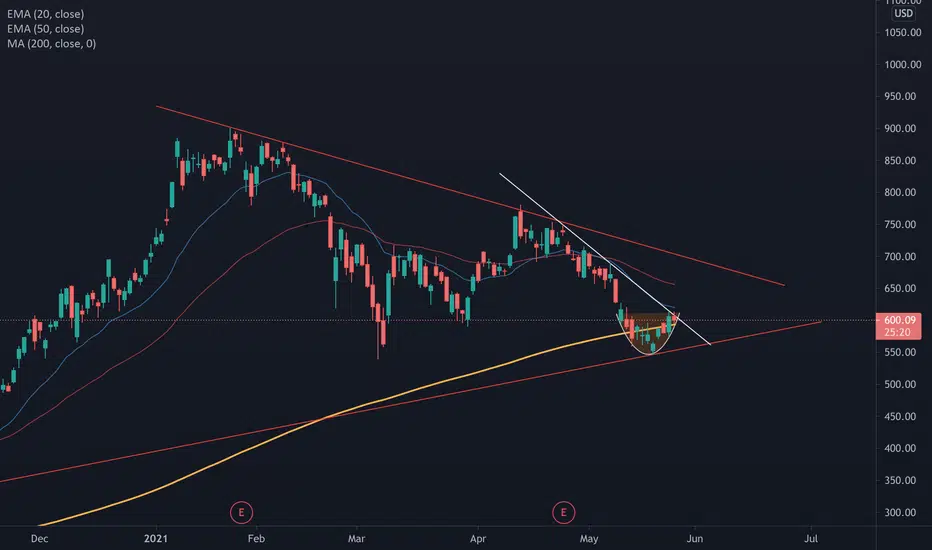Viewport: 932px width, 550px height.
Task: Click the Dec label on time axis
Action: [x=39, y=539]
